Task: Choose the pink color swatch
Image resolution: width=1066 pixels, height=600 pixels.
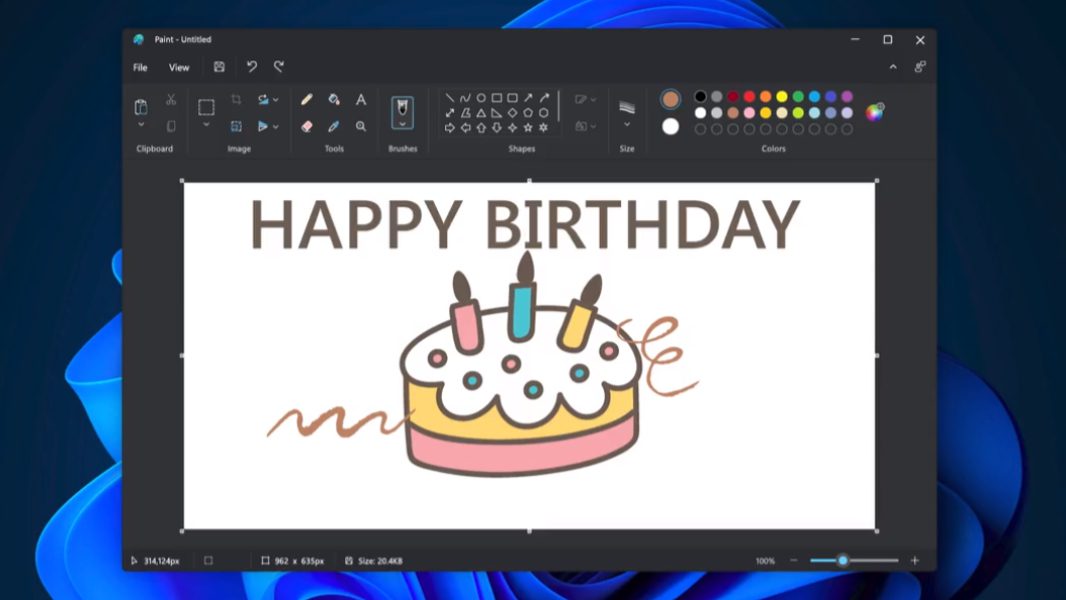Action: 749,113
